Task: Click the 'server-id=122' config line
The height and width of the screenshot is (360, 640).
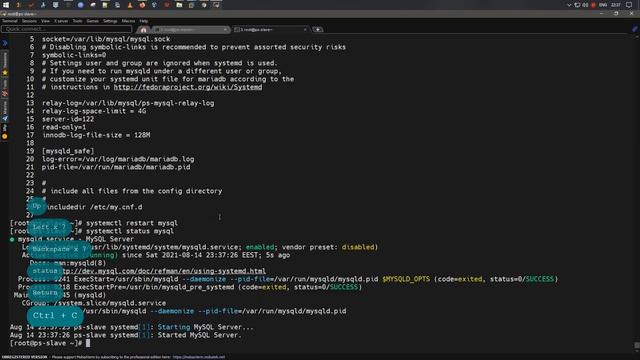Action: click(x=68, y=119)
